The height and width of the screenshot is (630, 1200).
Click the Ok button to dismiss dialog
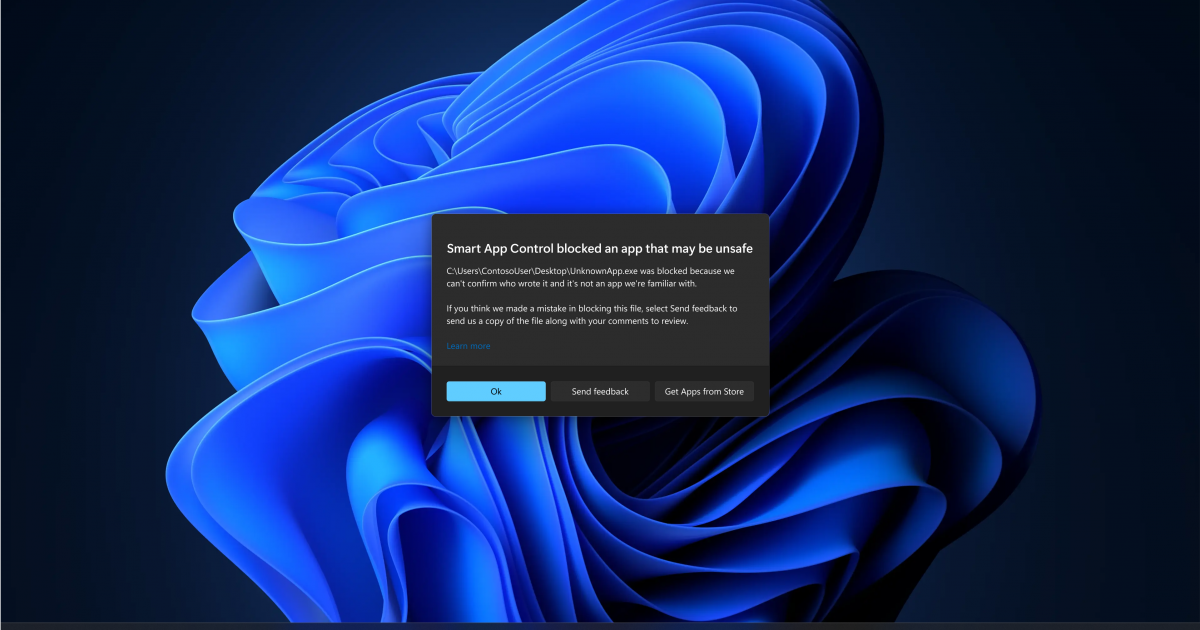(496, 392)
